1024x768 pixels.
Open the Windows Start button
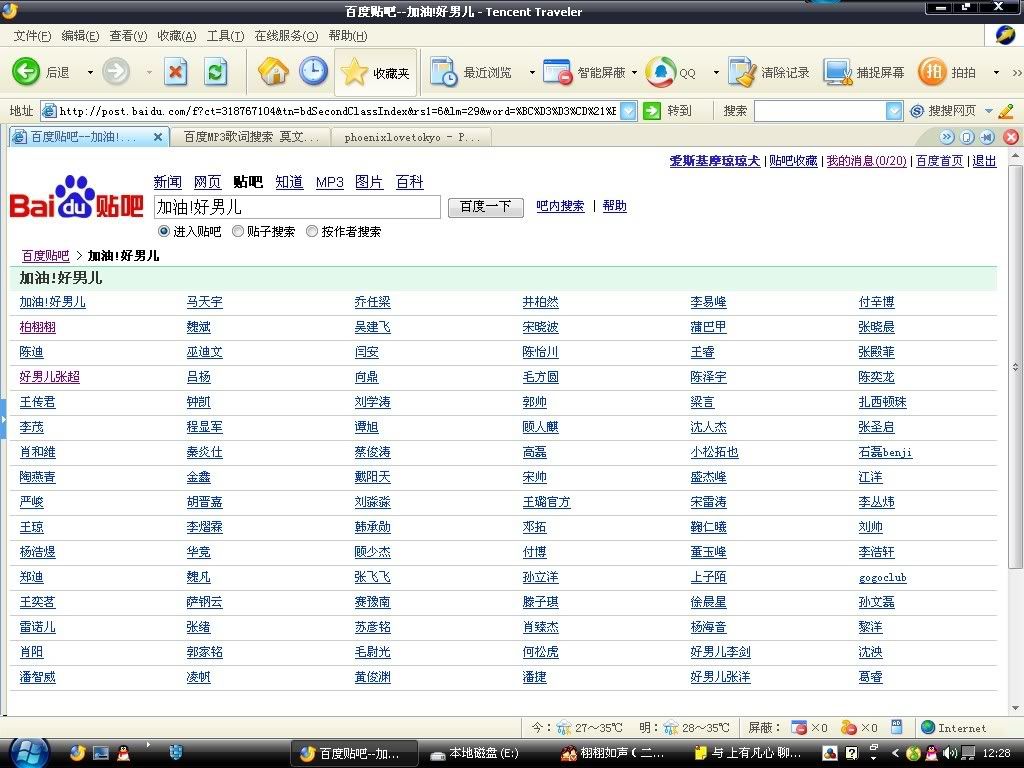click(x=27, y=753)
